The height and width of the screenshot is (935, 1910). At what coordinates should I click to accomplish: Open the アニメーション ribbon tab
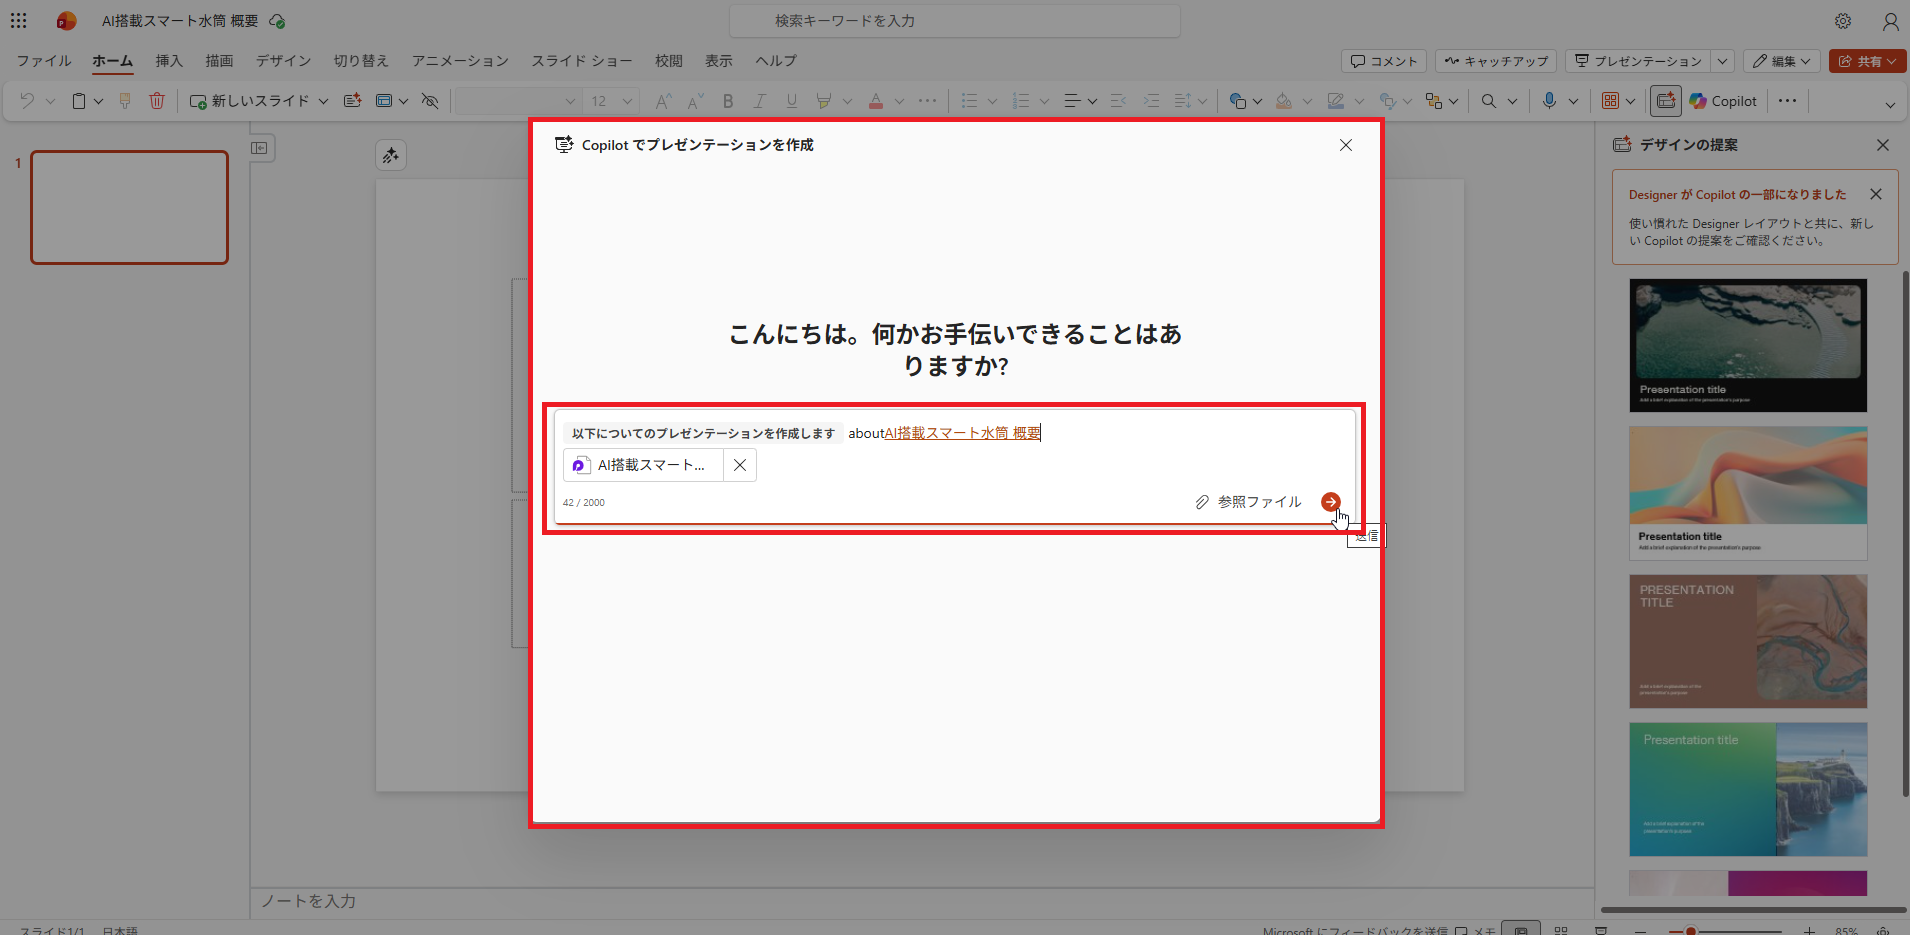[x=459, y=61]
